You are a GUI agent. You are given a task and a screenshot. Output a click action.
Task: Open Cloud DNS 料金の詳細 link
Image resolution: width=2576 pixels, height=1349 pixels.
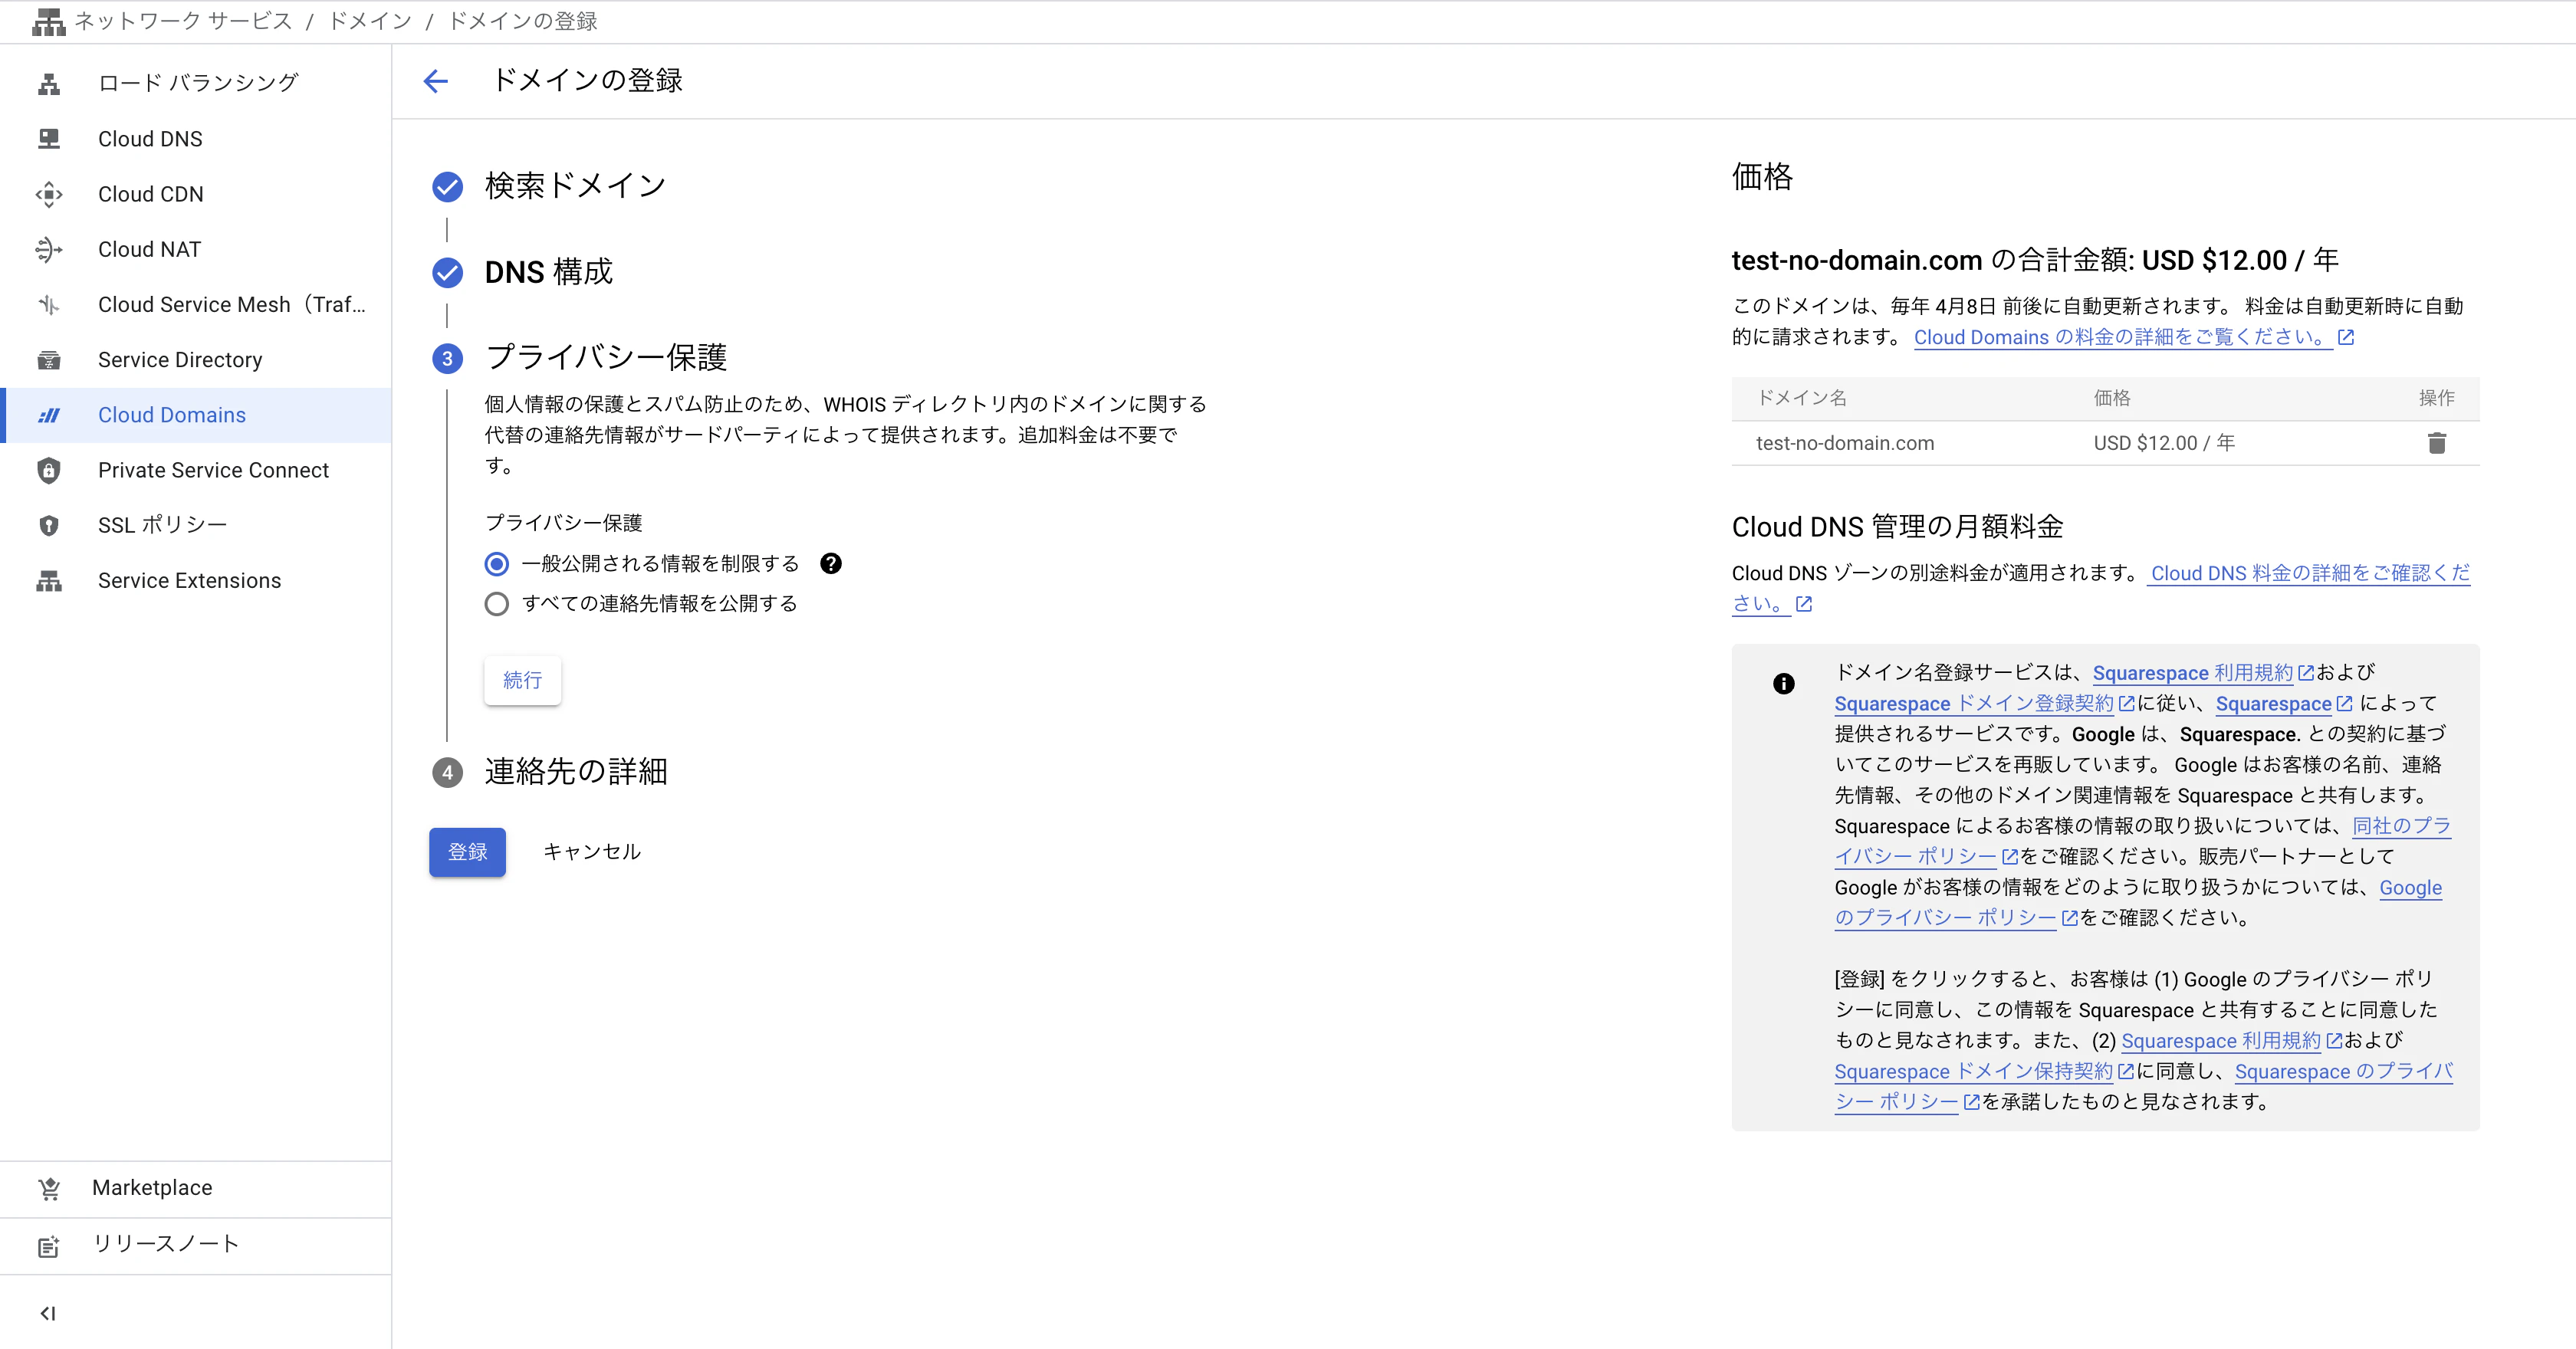pos(2310,574)
